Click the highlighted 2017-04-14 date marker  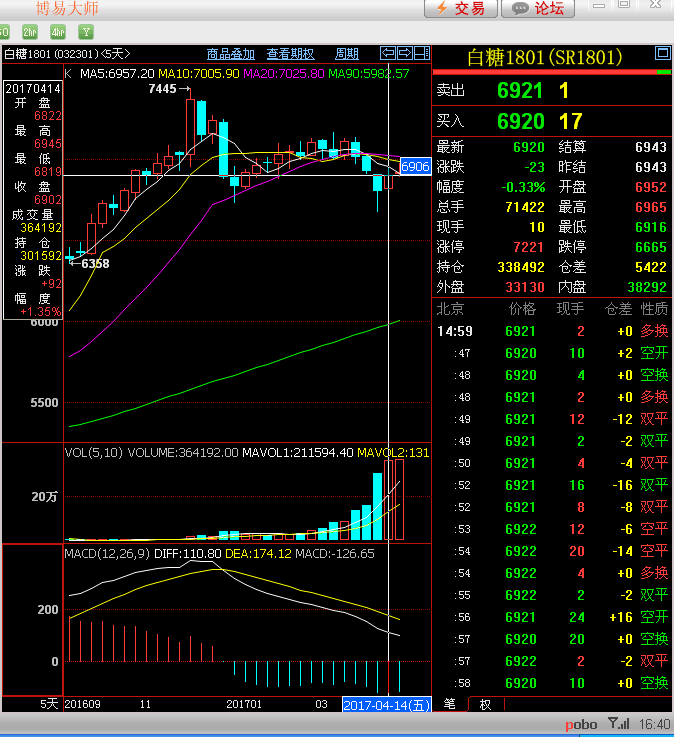tap(386, 704)
